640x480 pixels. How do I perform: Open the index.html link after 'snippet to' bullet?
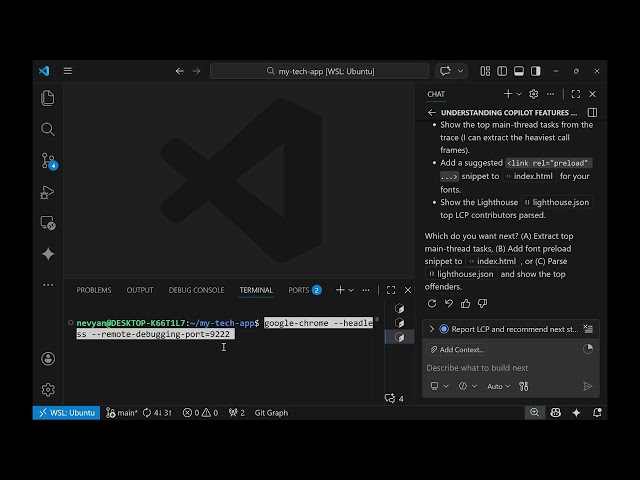tap(529, 176)
